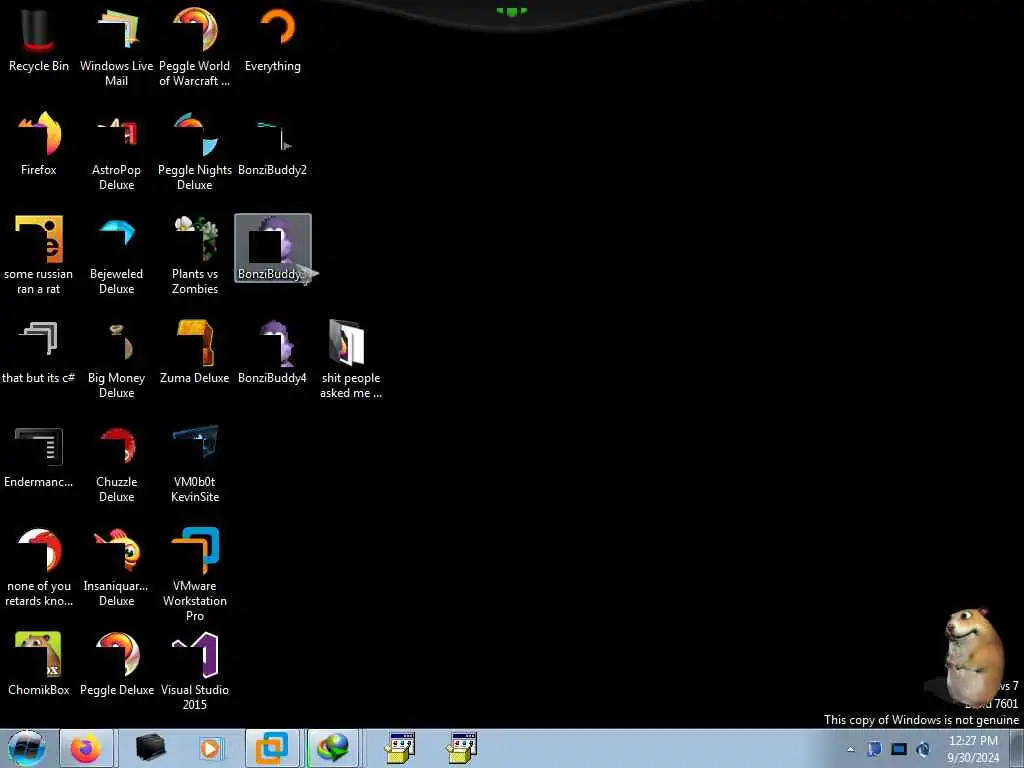Select Zuma Deluxe desktop icon
1024x768 pixels.
(x=195, y=351)
